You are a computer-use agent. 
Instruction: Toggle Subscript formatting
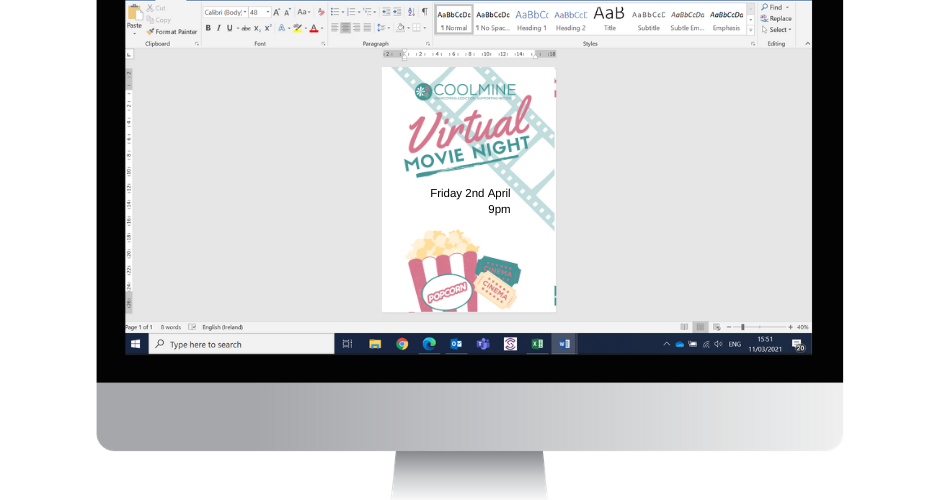pyautogui.click(x=257, y=28)
